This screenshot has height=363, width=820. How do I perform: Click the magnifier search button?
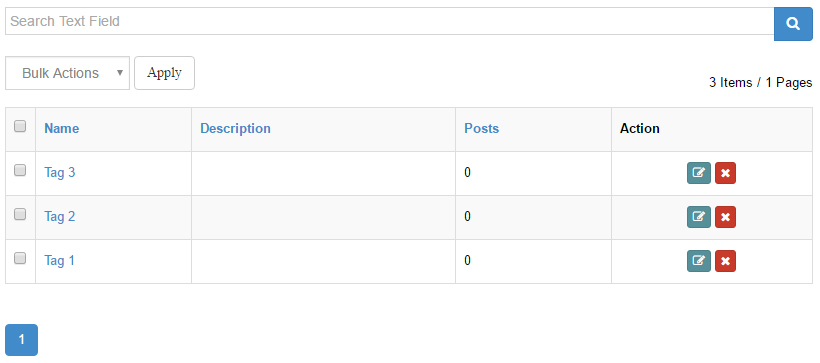click(x=793, y=24)
